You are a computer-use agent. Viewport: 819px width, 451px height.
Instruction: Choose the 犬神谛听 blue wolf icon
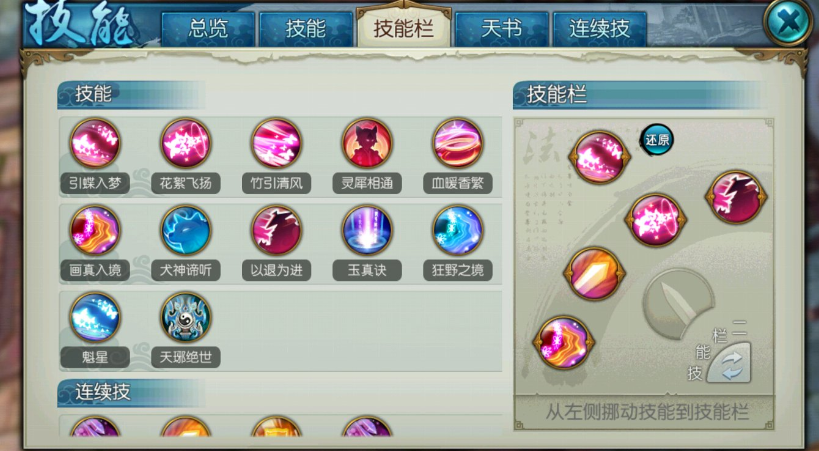pos(185,230)
